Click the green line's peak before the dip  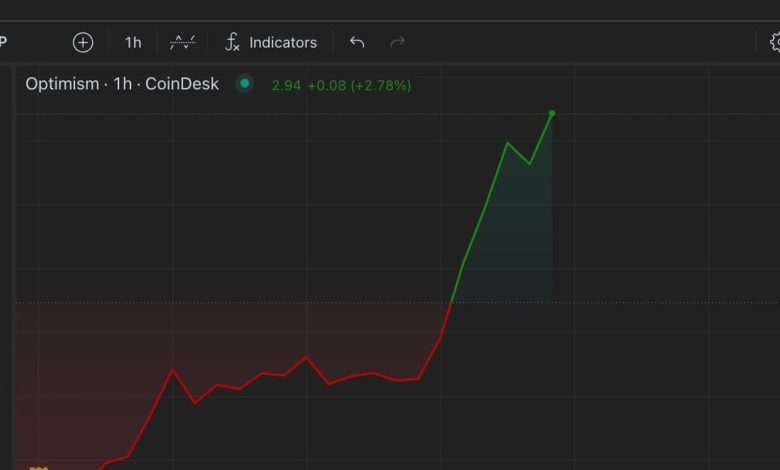[508, 143]
